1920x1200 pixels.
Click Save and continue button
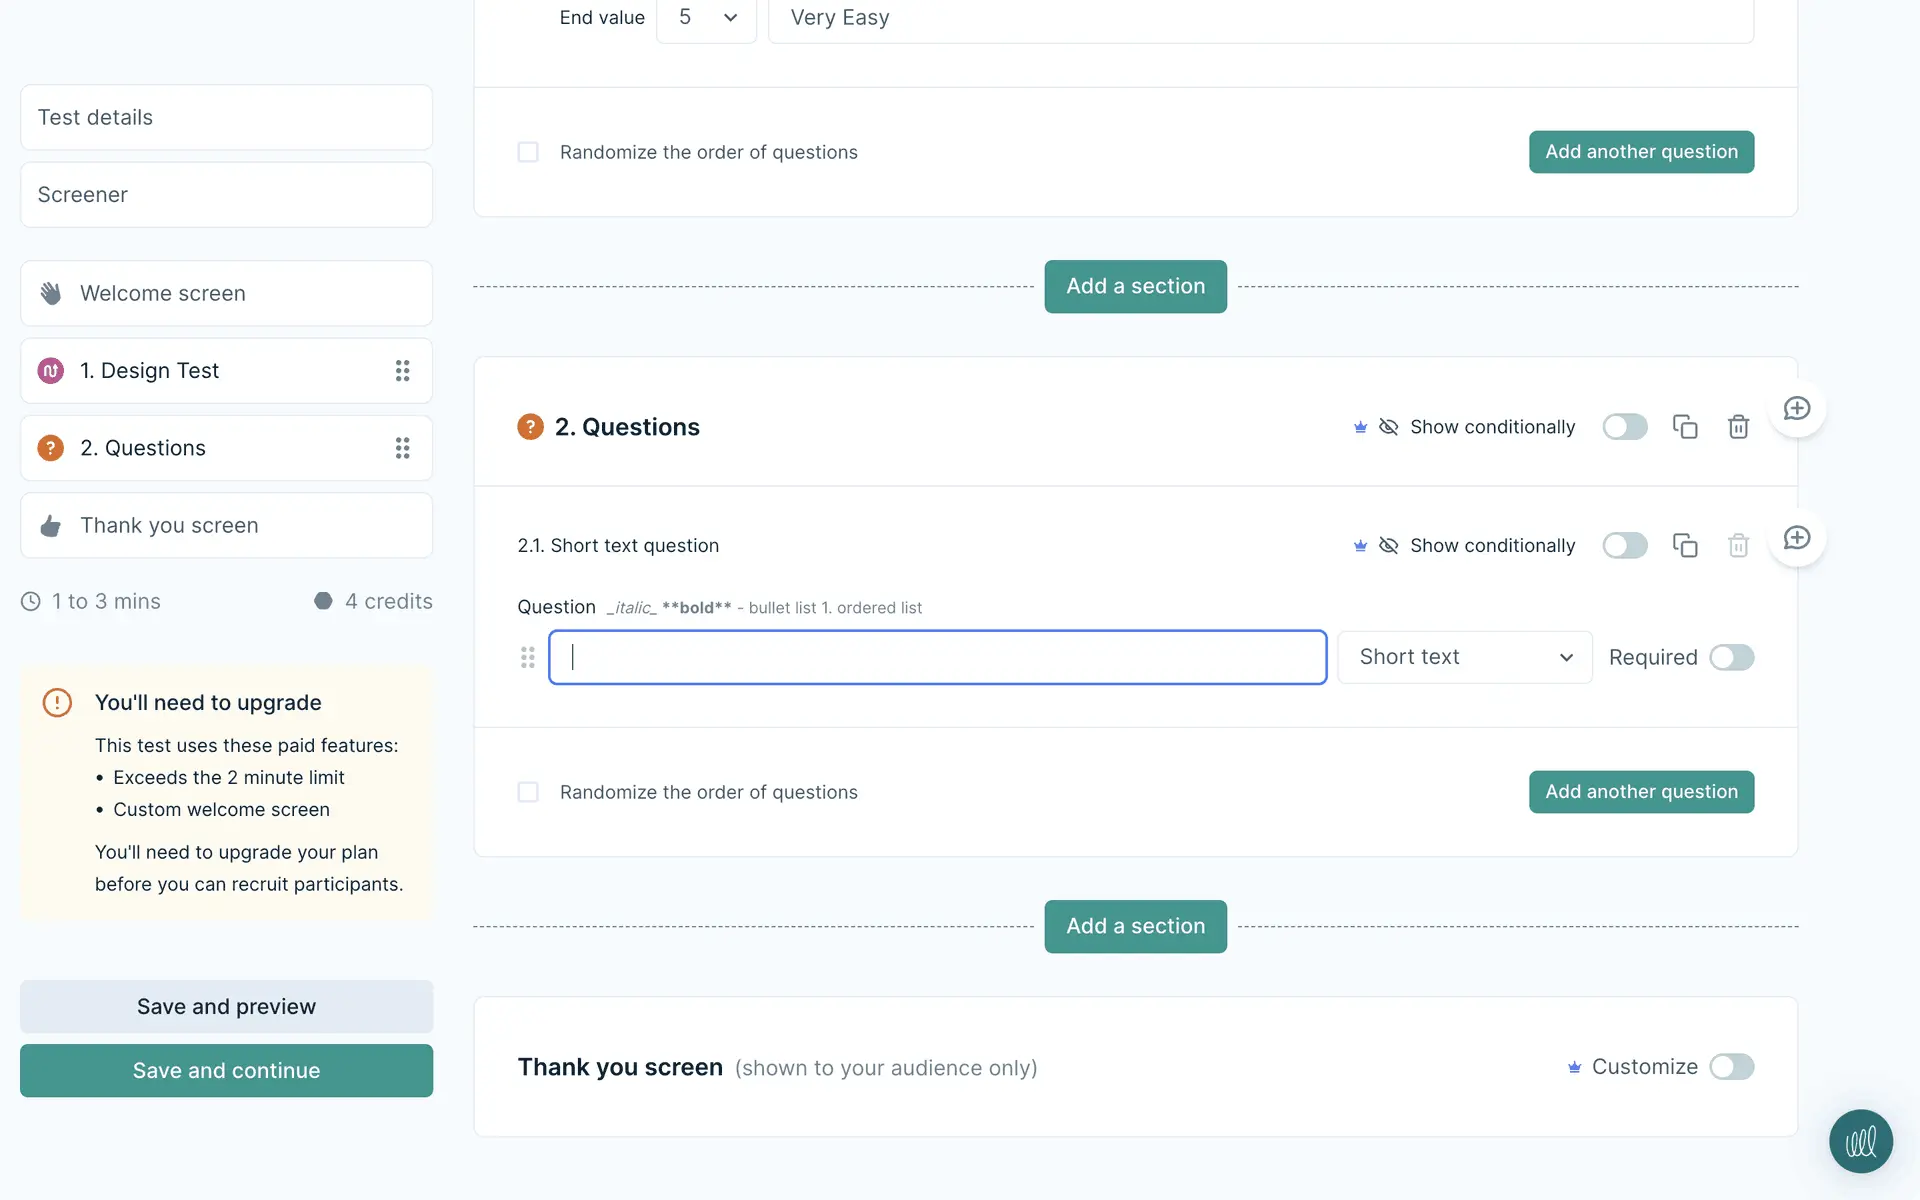(226, 1070)
